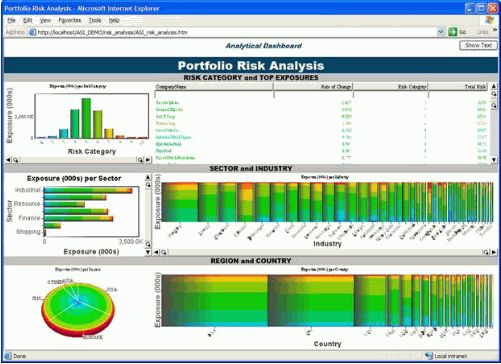This screenshot has width=501, height=364.
Task: Open the Favorites menu
Action: point(70,20)
